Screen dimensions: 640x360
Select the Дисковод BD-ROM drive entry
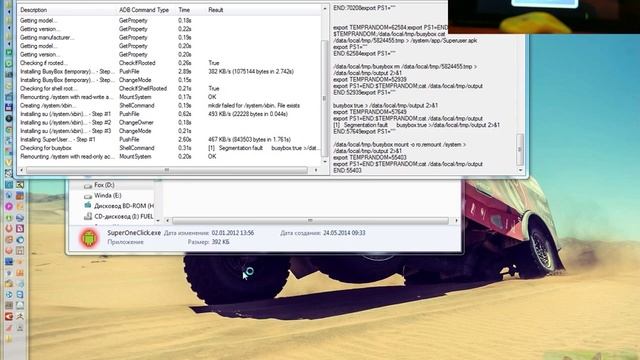pos(124,206)
